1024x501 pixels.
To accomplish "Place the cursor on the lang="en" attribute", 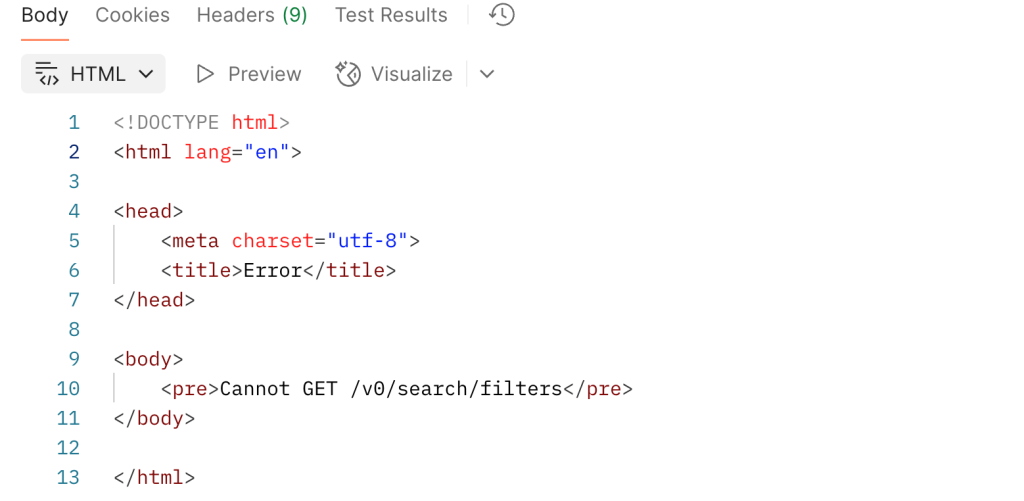I will click(237, 153).
